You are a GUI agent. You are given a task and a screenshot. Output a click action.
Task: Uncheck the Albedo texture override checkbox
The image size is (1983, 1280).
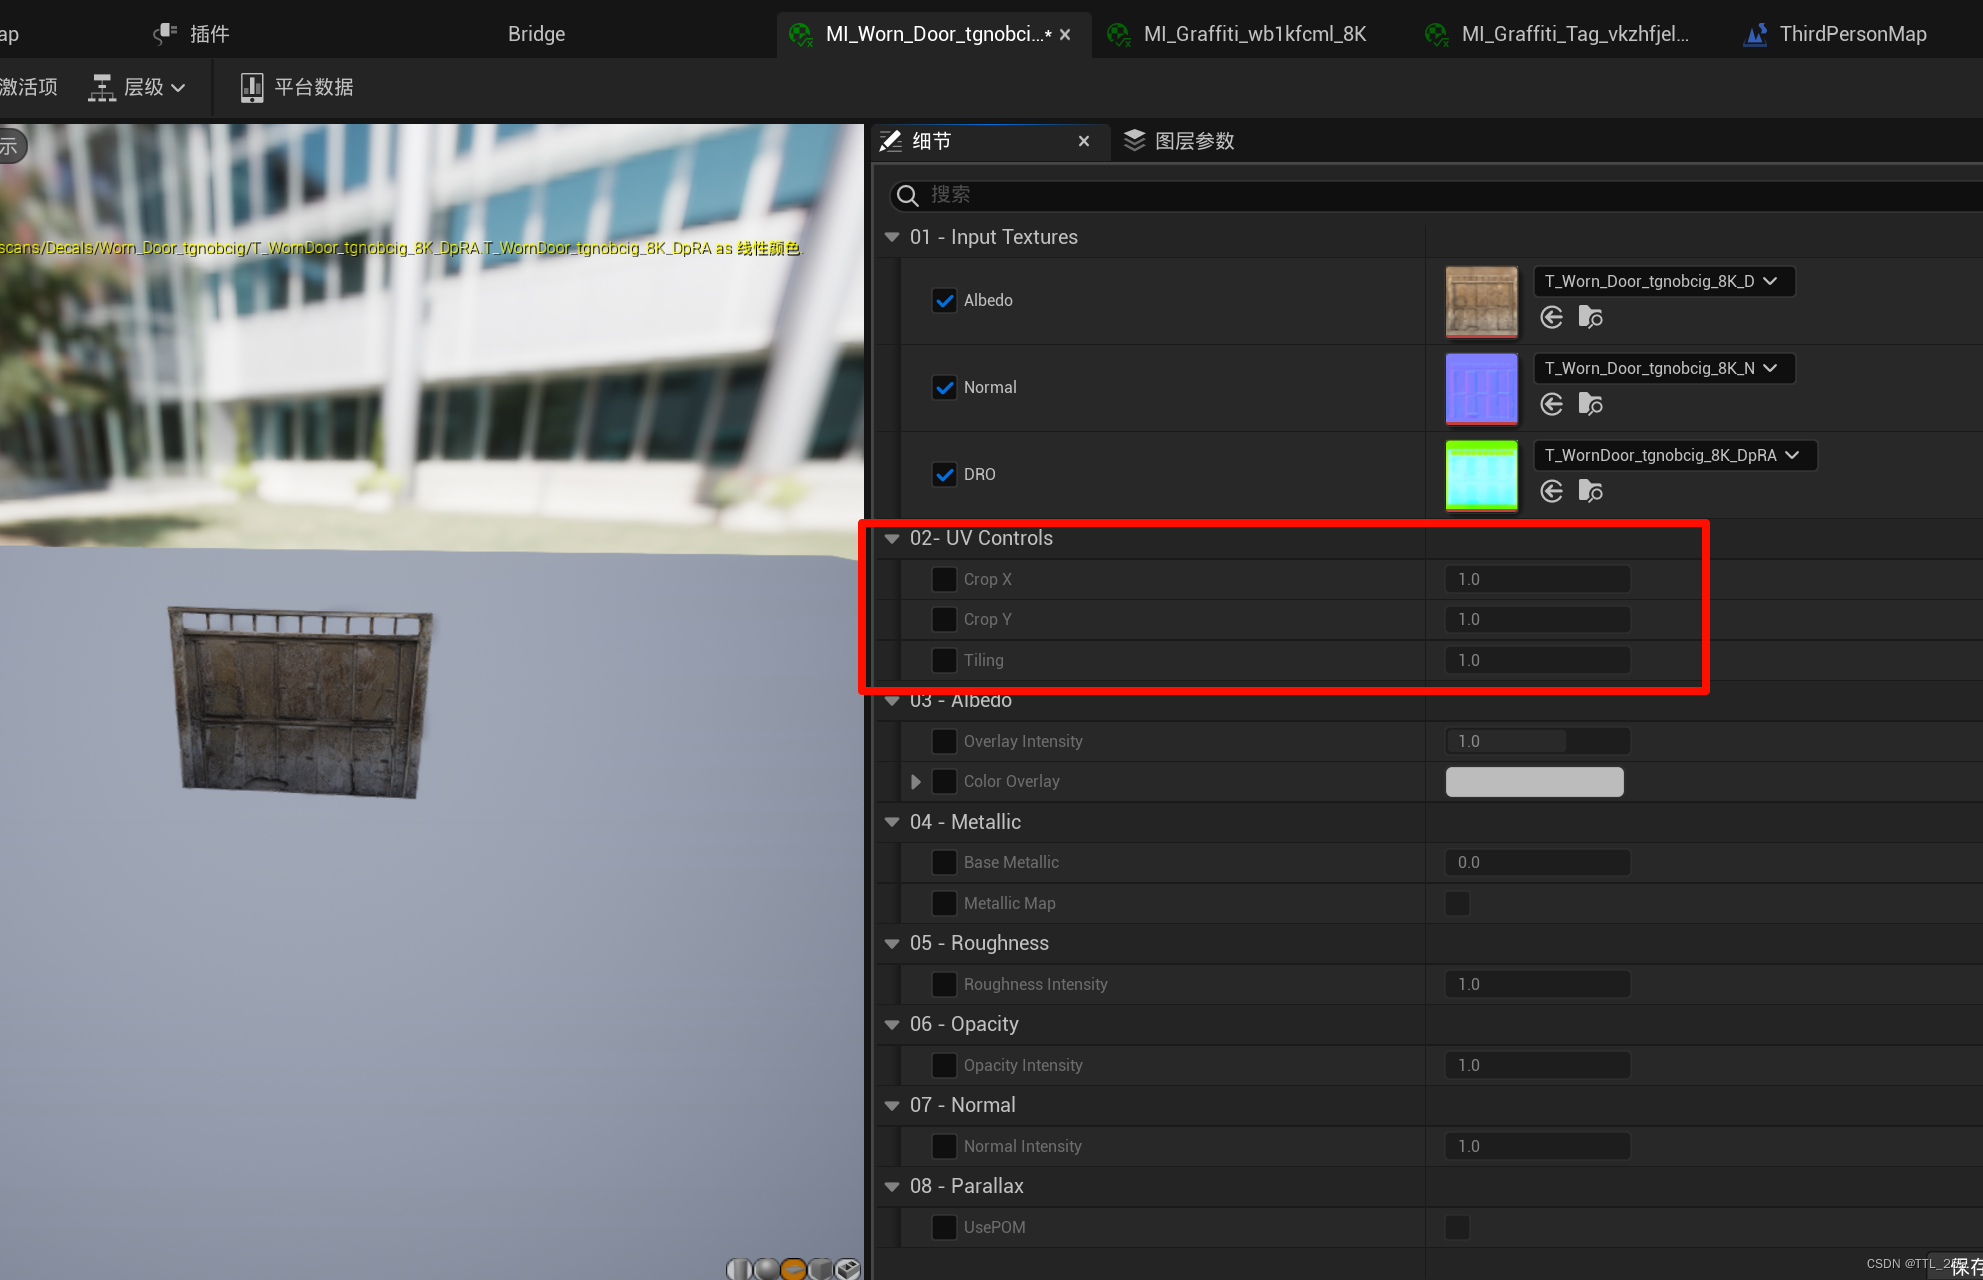click(x=944, y=300)
